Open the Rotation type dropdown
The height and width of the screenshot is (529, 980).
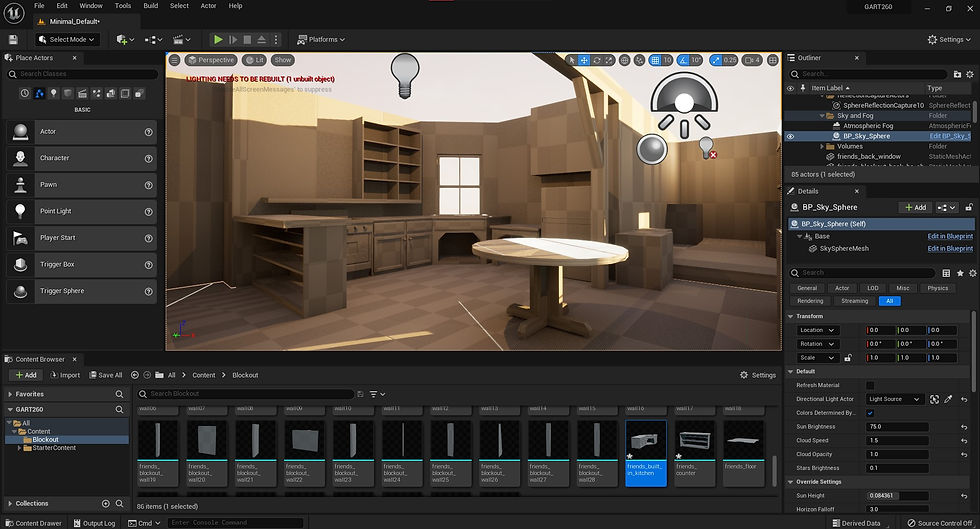(x=818, y=344)
